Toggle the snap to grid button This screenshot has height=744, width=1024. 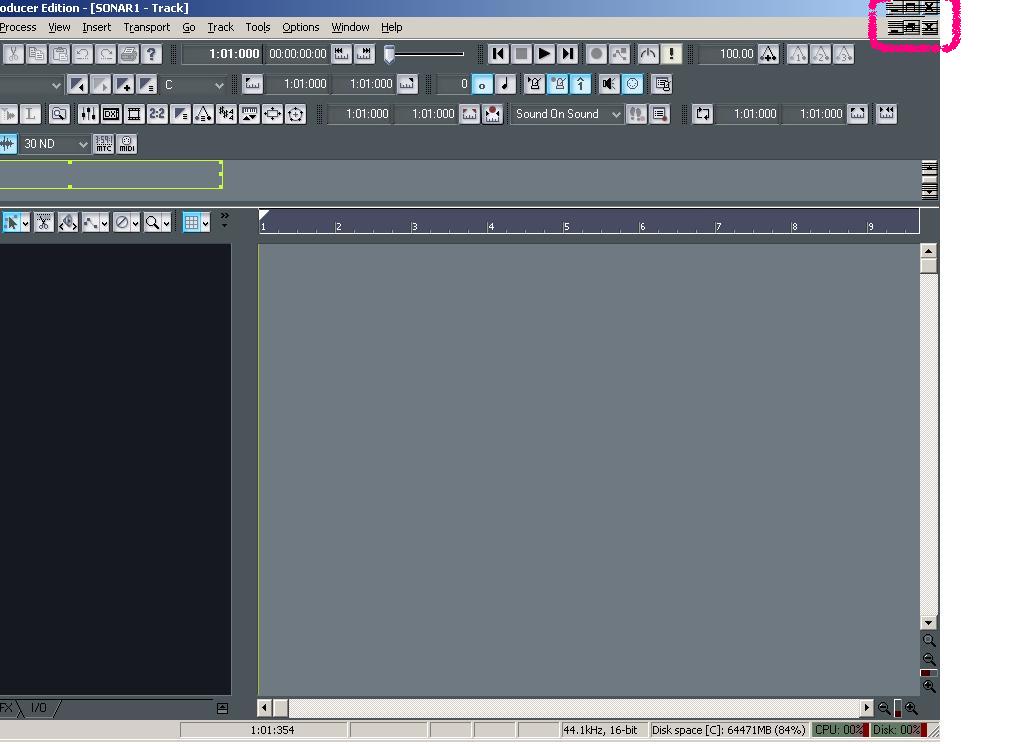pyautogui.click(x=191, y=222)
